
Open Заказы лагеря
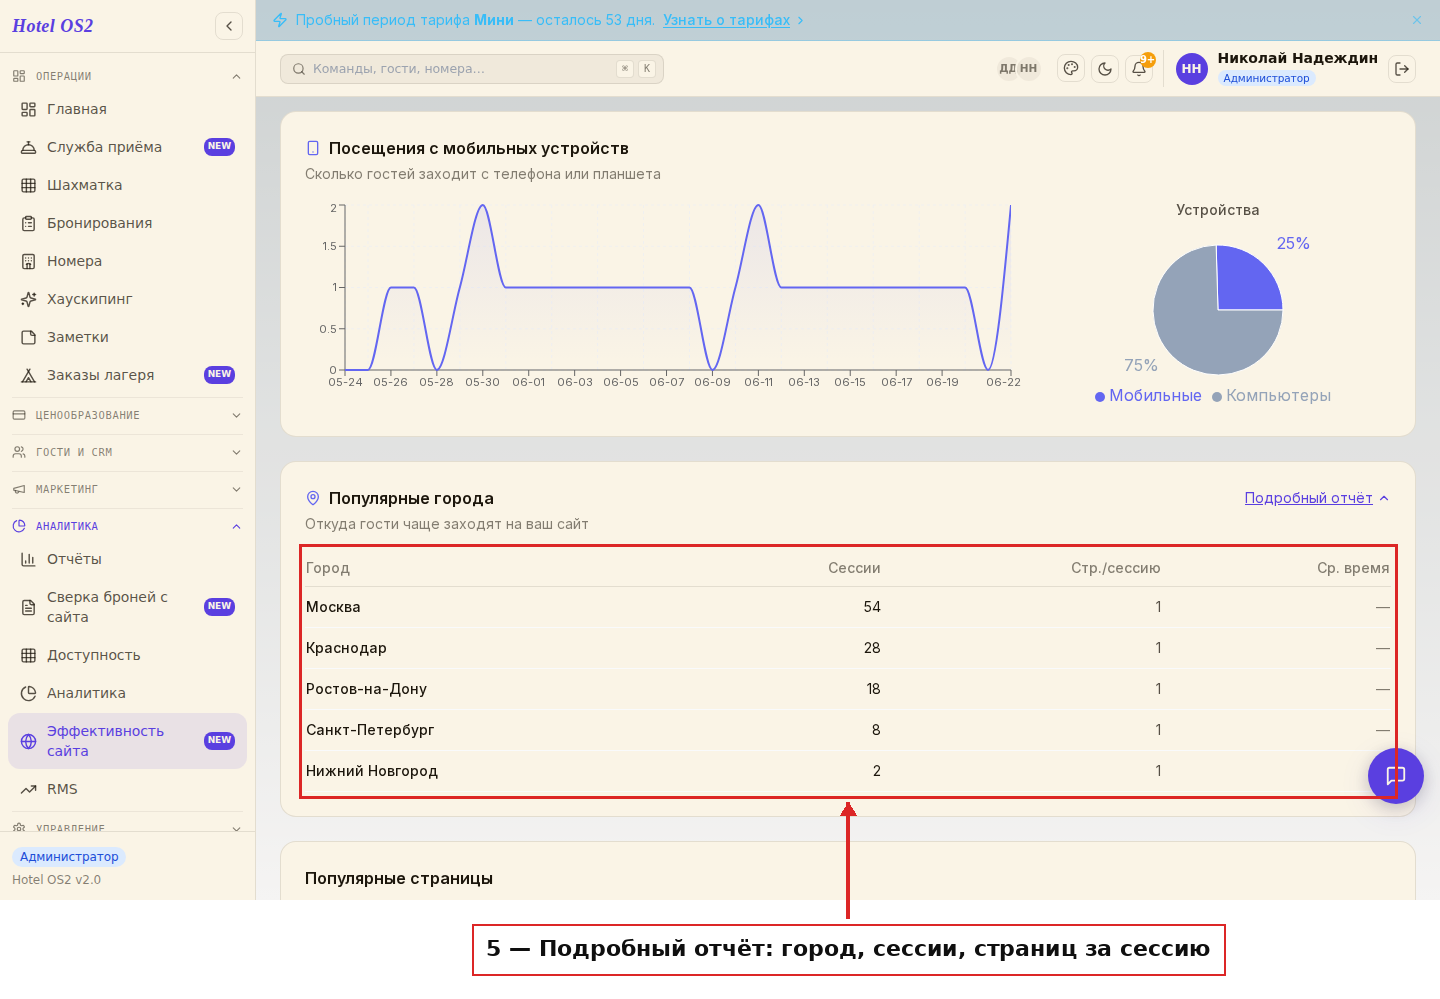click(x=128, y=375)
